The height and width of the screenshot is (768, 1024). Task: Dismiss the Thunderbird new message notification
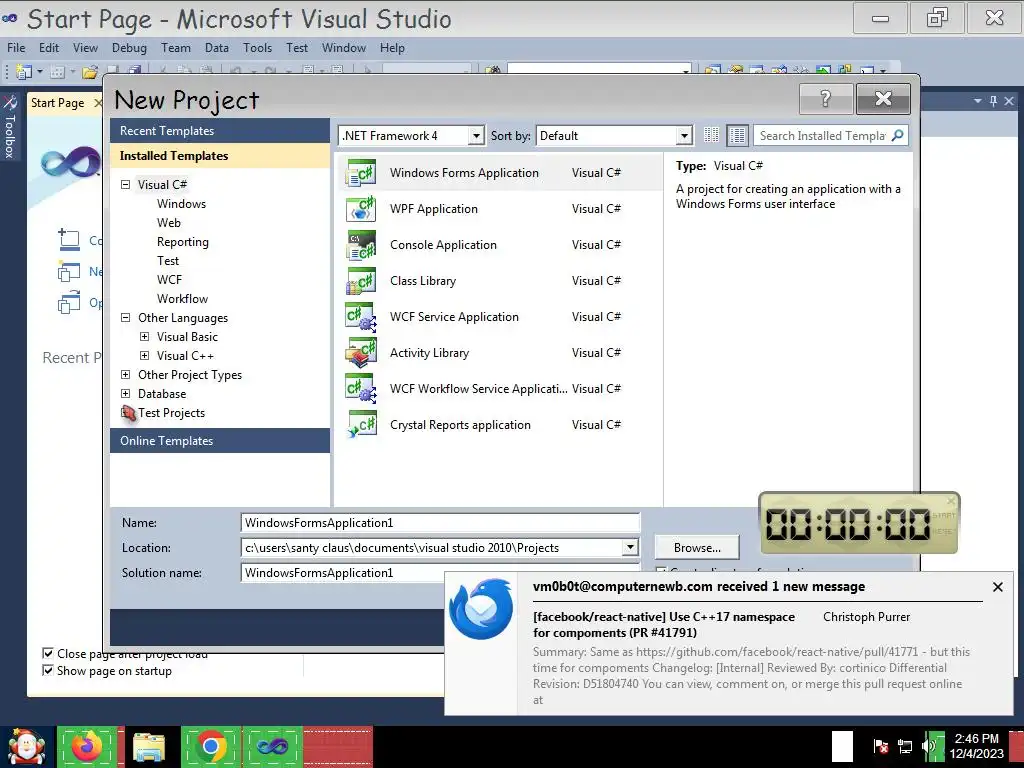pyautogui.click(x=997, y=587)
